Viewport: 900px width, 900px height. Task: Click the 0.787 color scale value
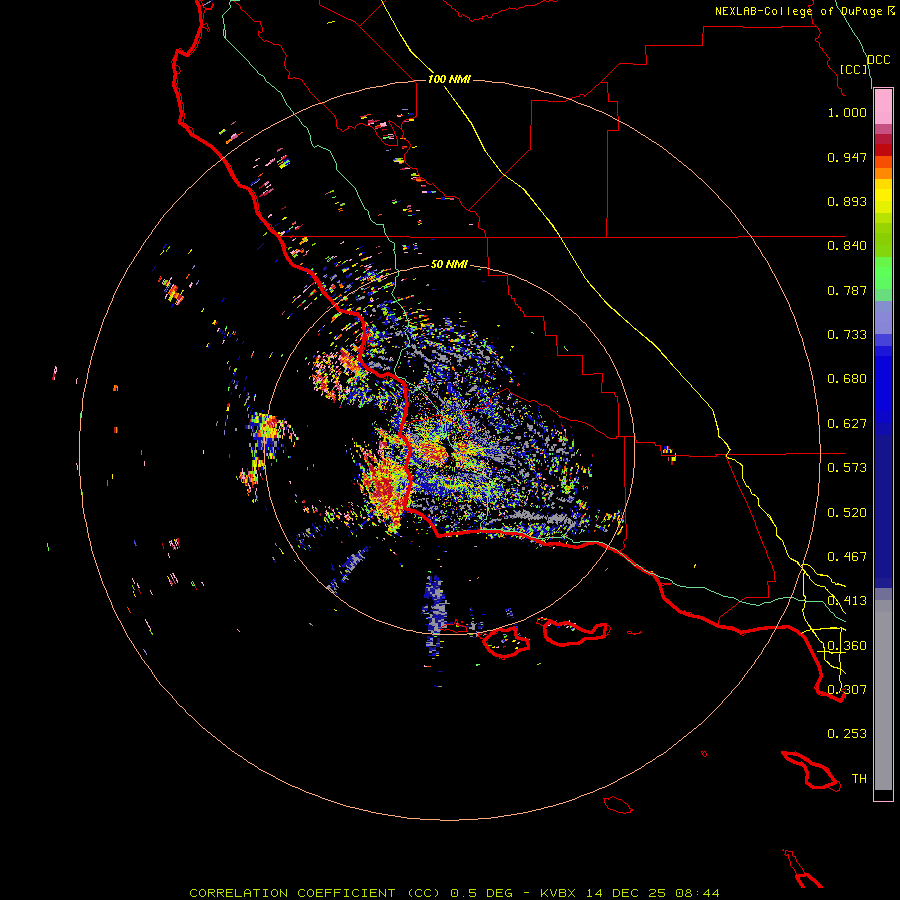coord(847,290)
